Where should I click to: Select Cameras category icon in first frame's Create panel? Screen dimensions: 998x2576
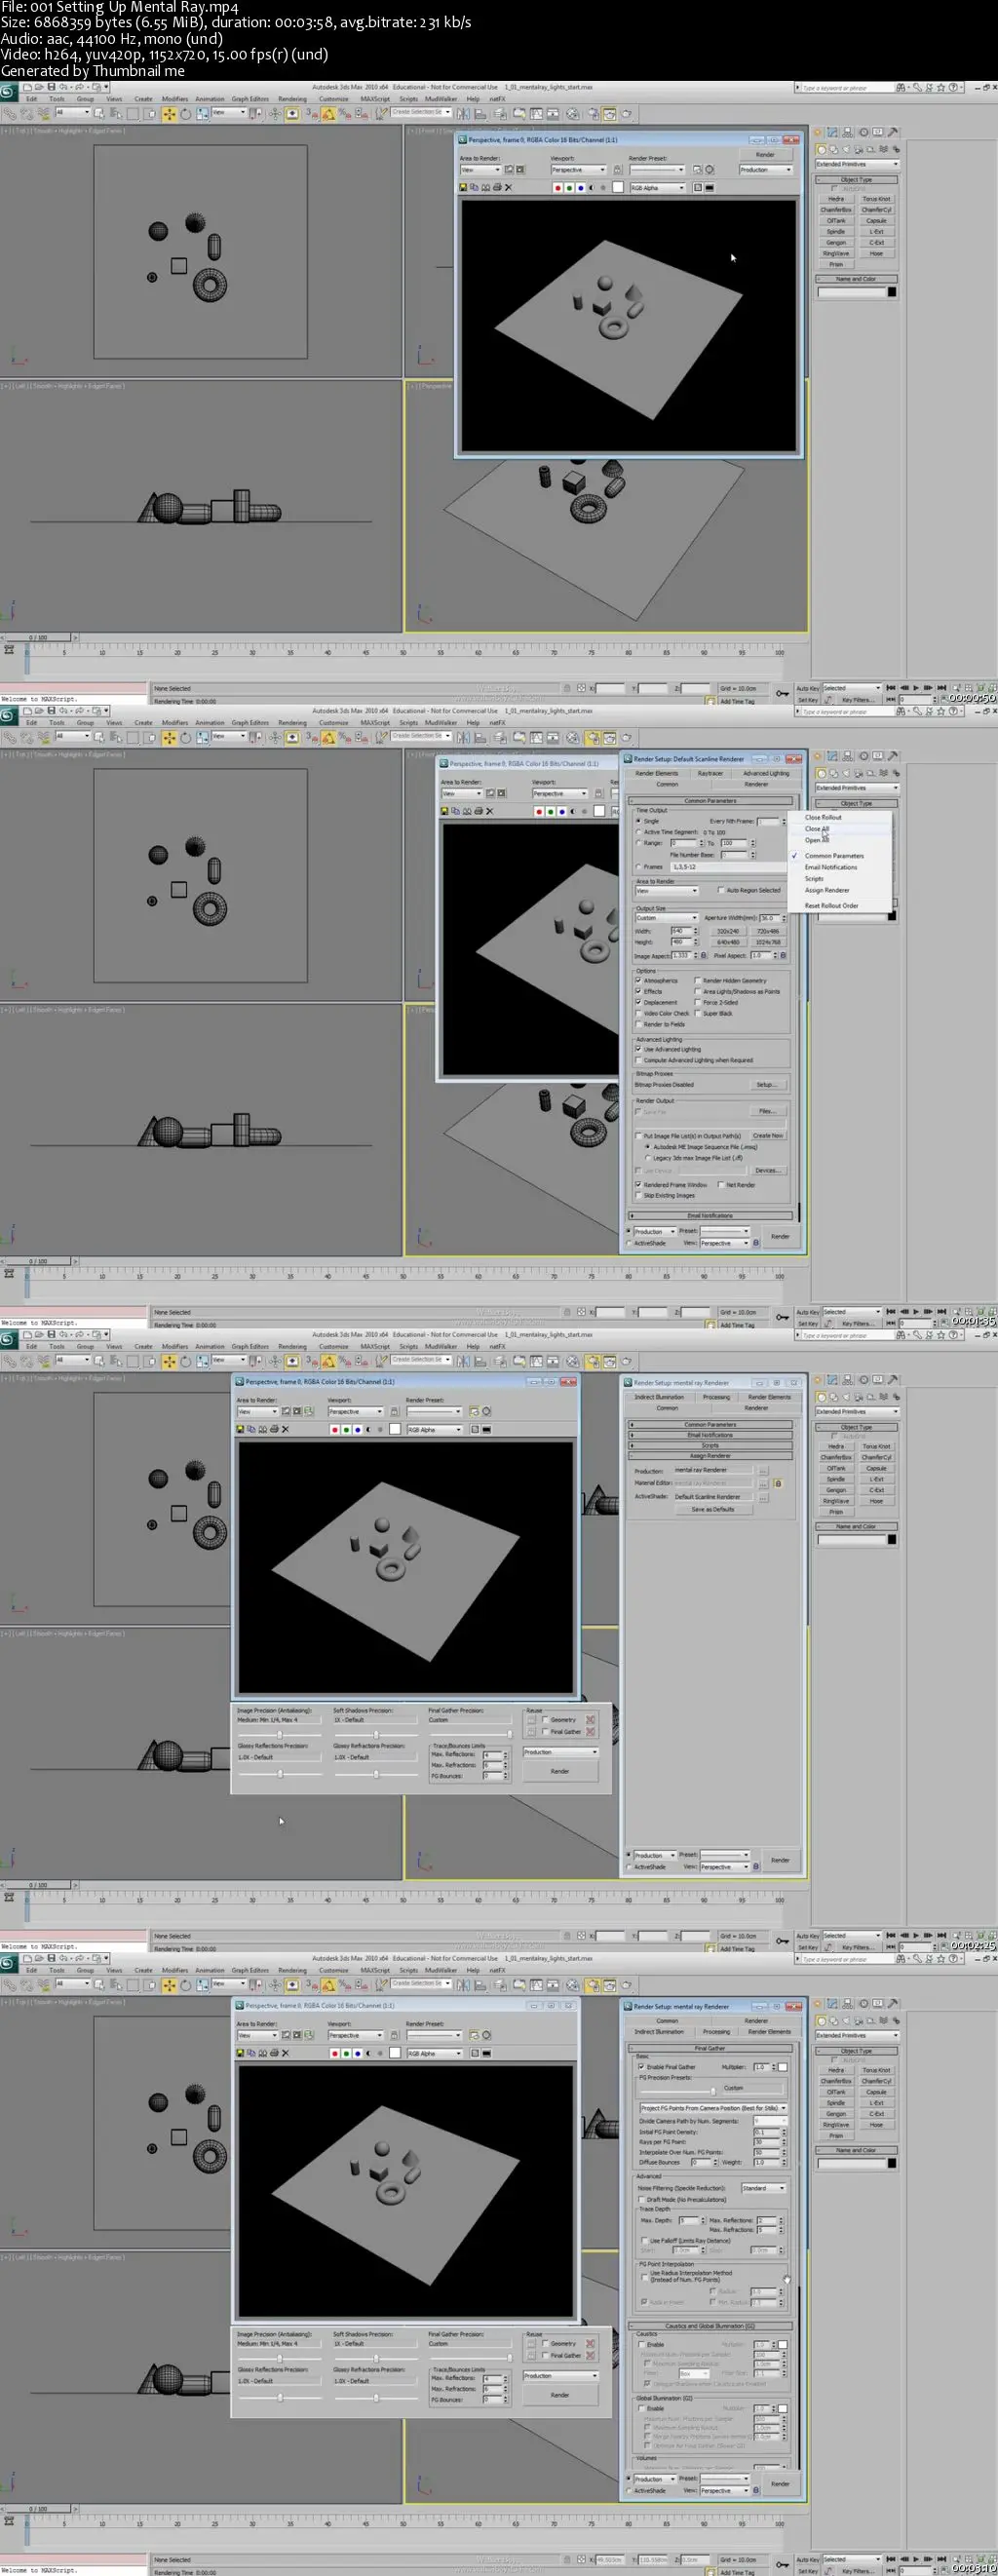pyautogui.click(x=858, y=149)
